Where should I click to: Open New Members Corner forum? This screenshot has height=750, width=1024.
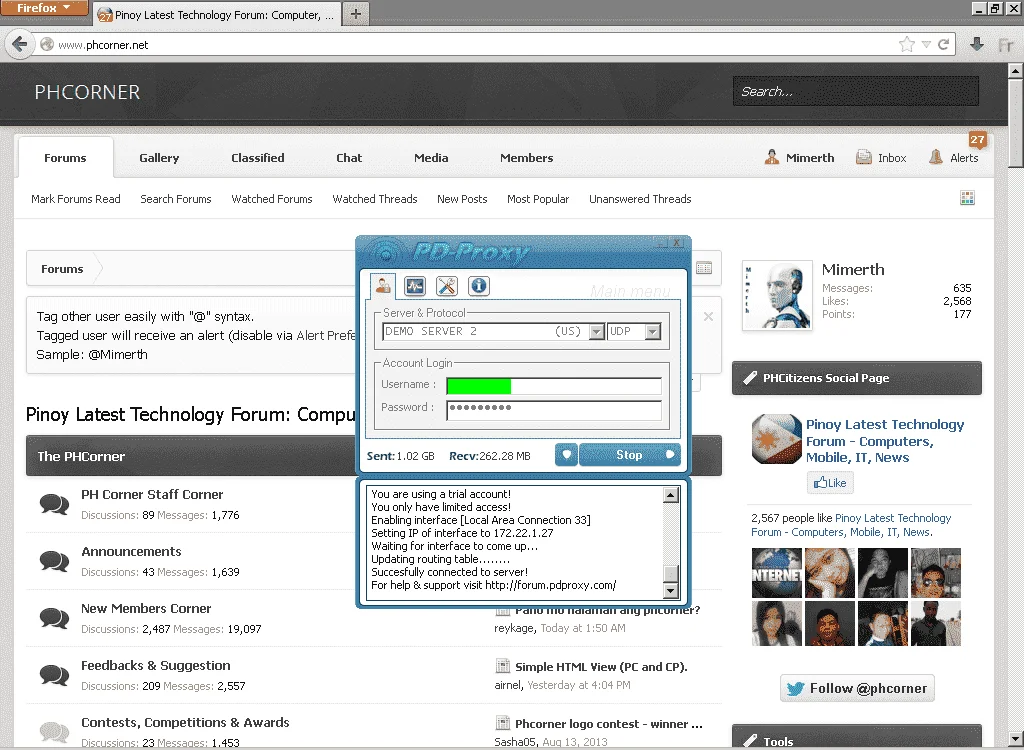[146, 608]
